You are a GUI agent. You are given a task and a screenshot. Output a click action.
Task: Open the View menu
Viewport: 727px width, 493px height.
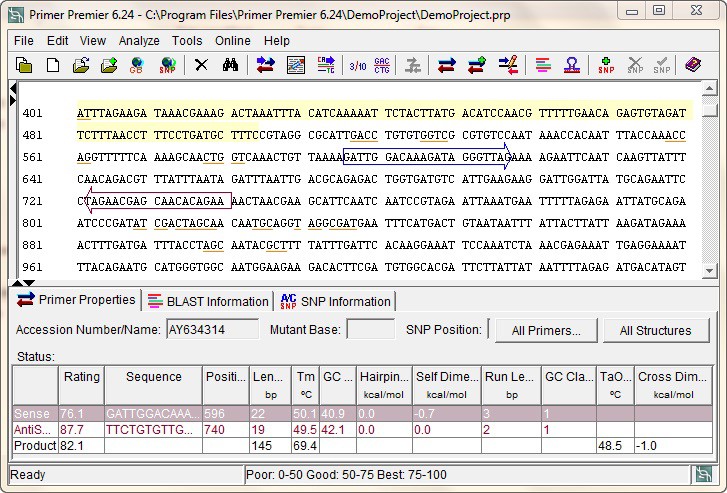tap(93, 41)
